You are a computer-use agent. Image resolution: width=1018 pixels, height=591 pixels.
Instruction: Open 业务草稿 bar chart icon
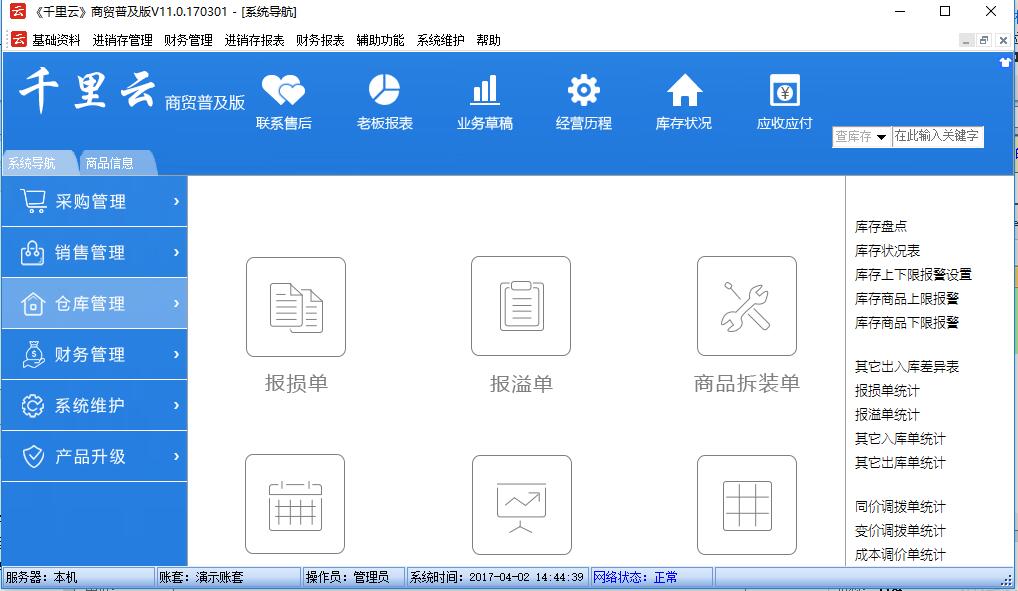tap(485, 90)
